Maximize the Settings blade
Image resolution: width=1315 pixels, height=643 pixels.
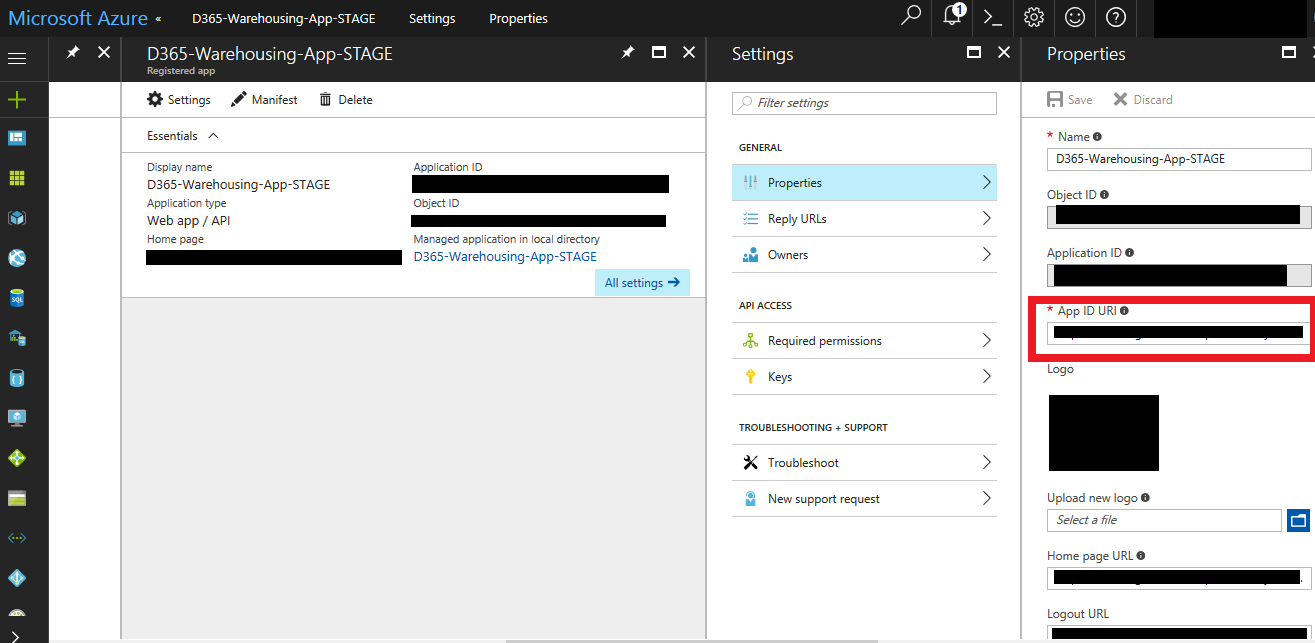pos(974,53)
